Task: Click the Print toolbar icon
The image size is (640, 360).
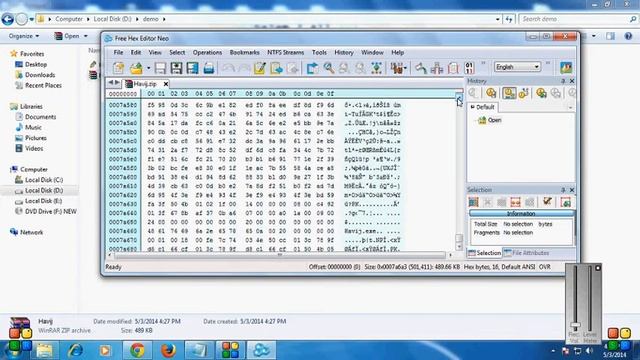Action: (209, 68)
